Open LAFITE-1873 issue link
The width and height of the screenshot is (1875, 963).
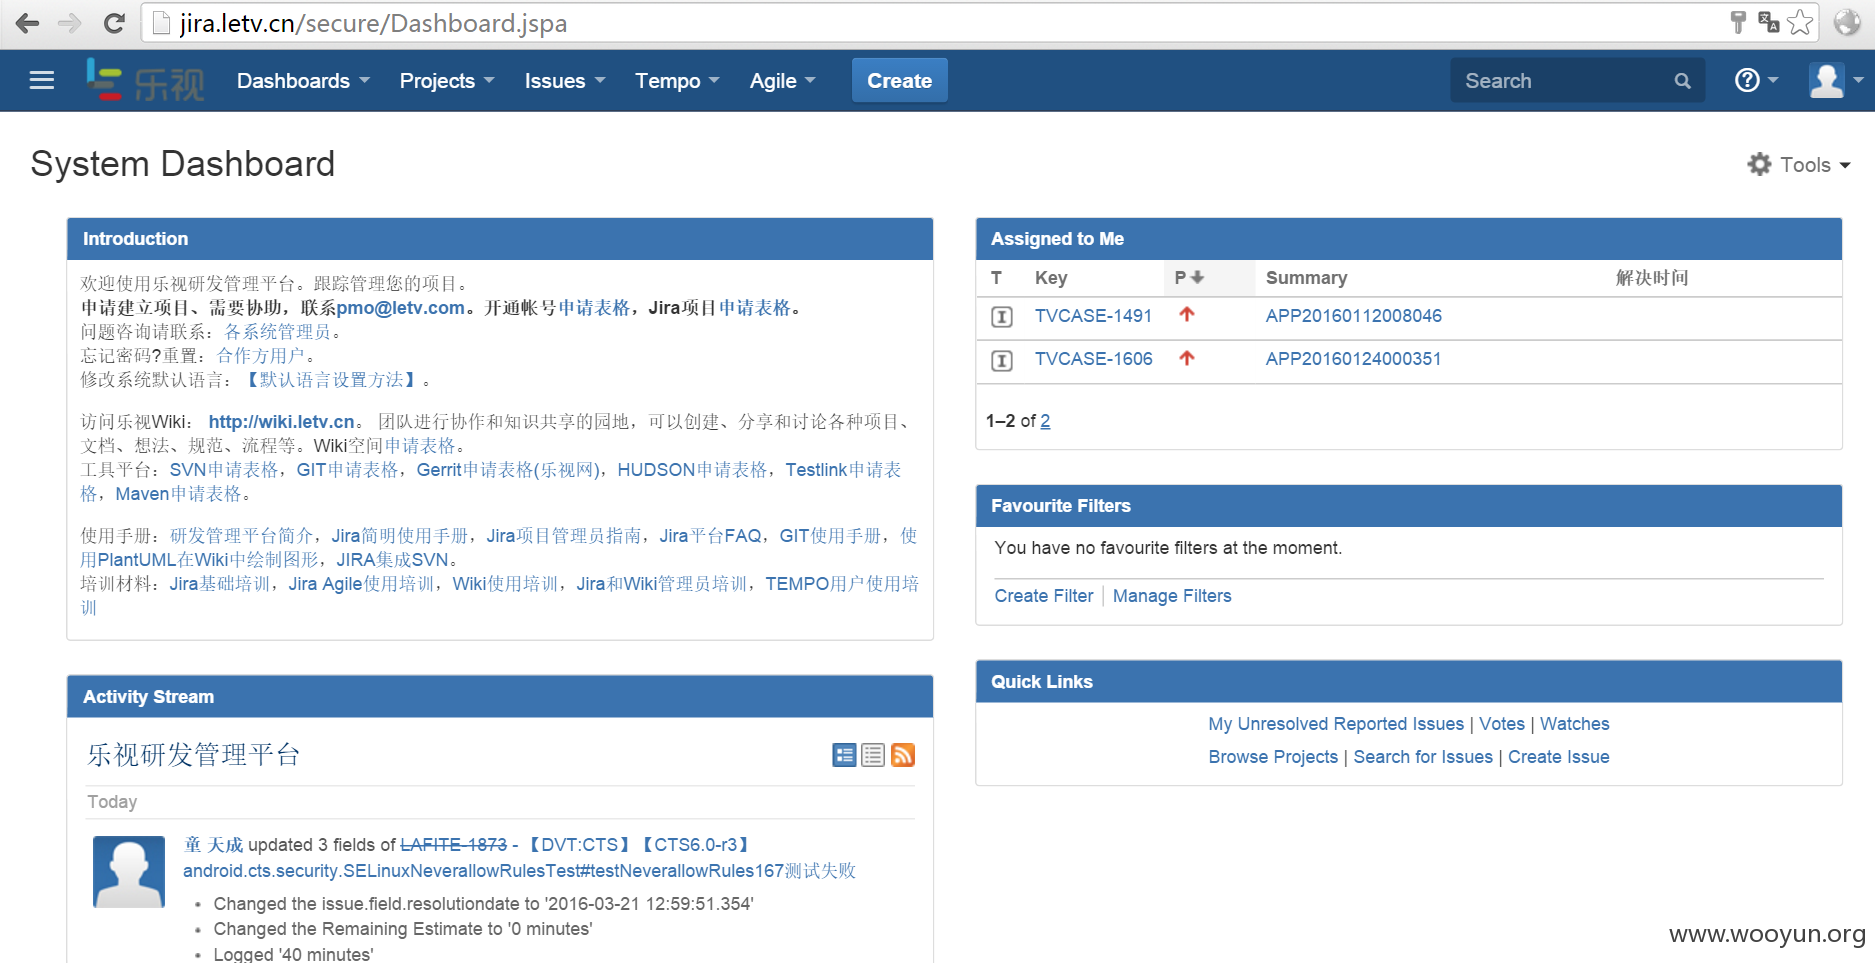coord(453,845)
